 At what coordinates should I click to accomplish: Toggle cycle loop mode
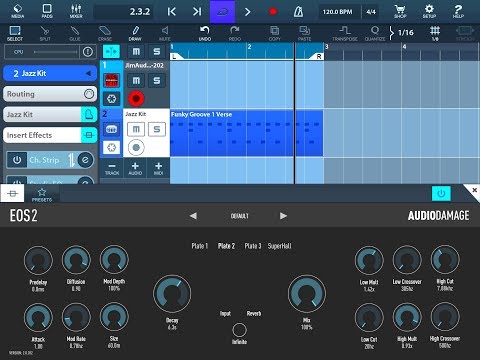tap(222, 12)
